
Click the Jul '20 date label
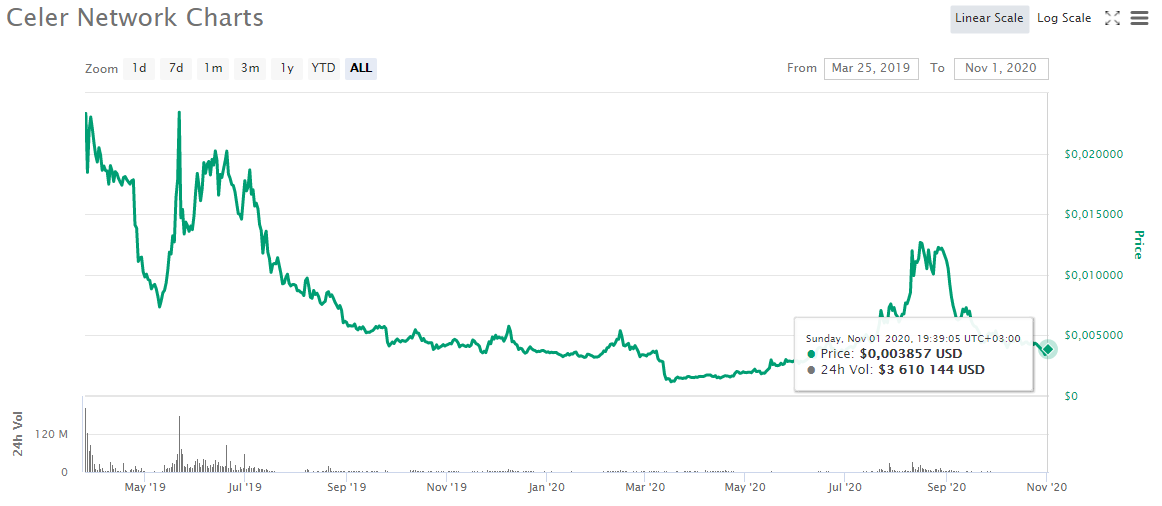coord(843,487)
